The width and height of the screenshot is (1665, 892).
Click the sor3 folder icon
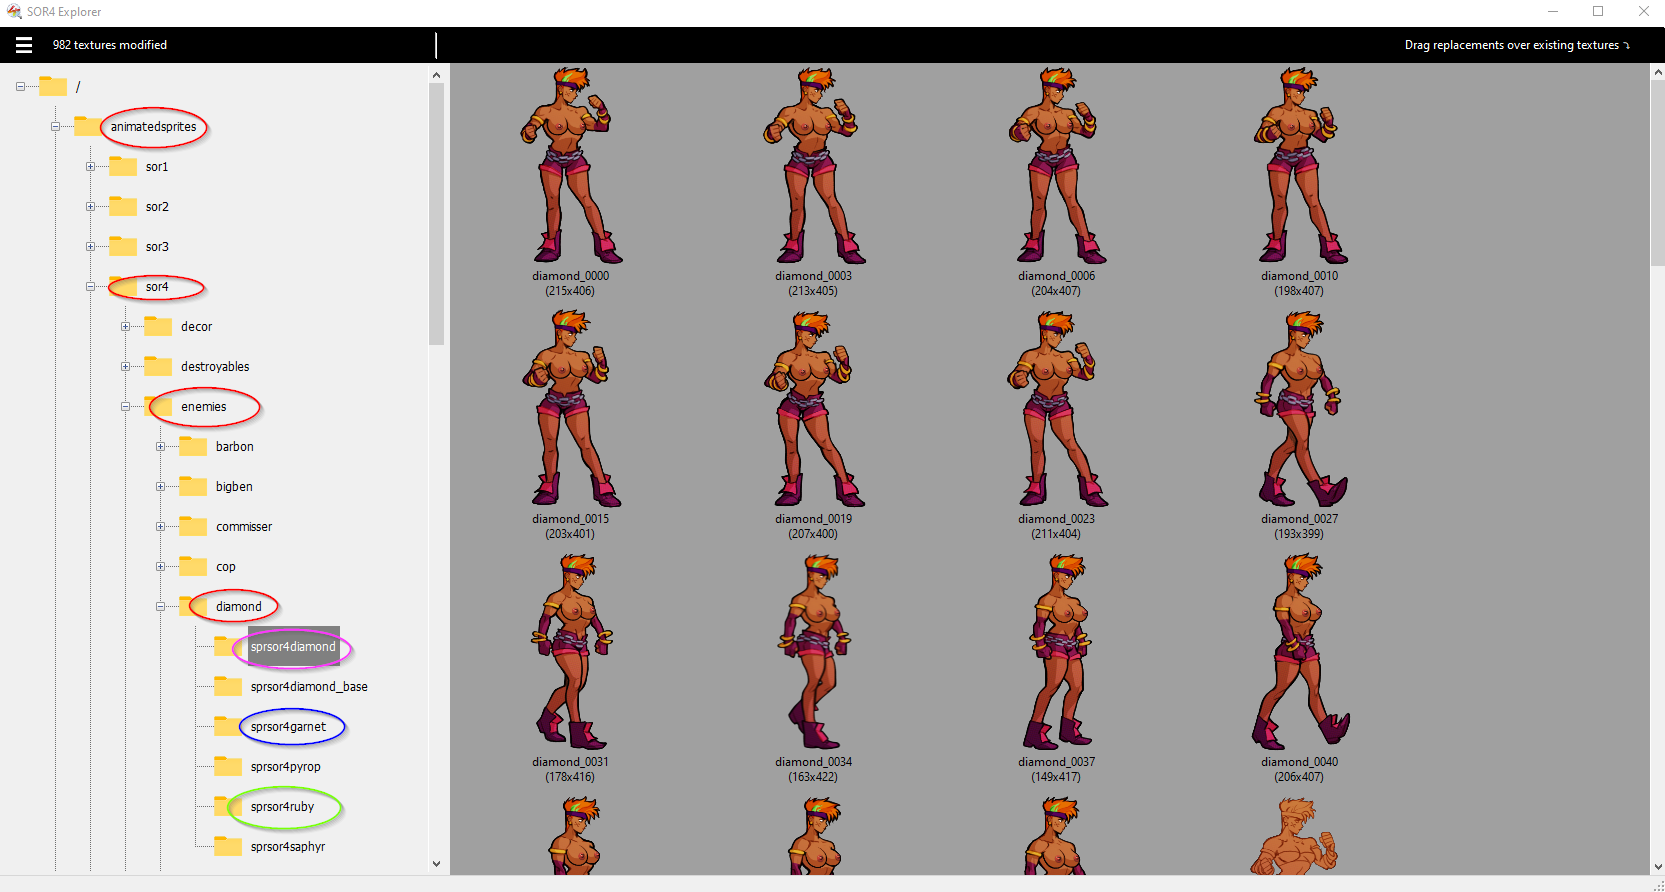click(123, 246)
